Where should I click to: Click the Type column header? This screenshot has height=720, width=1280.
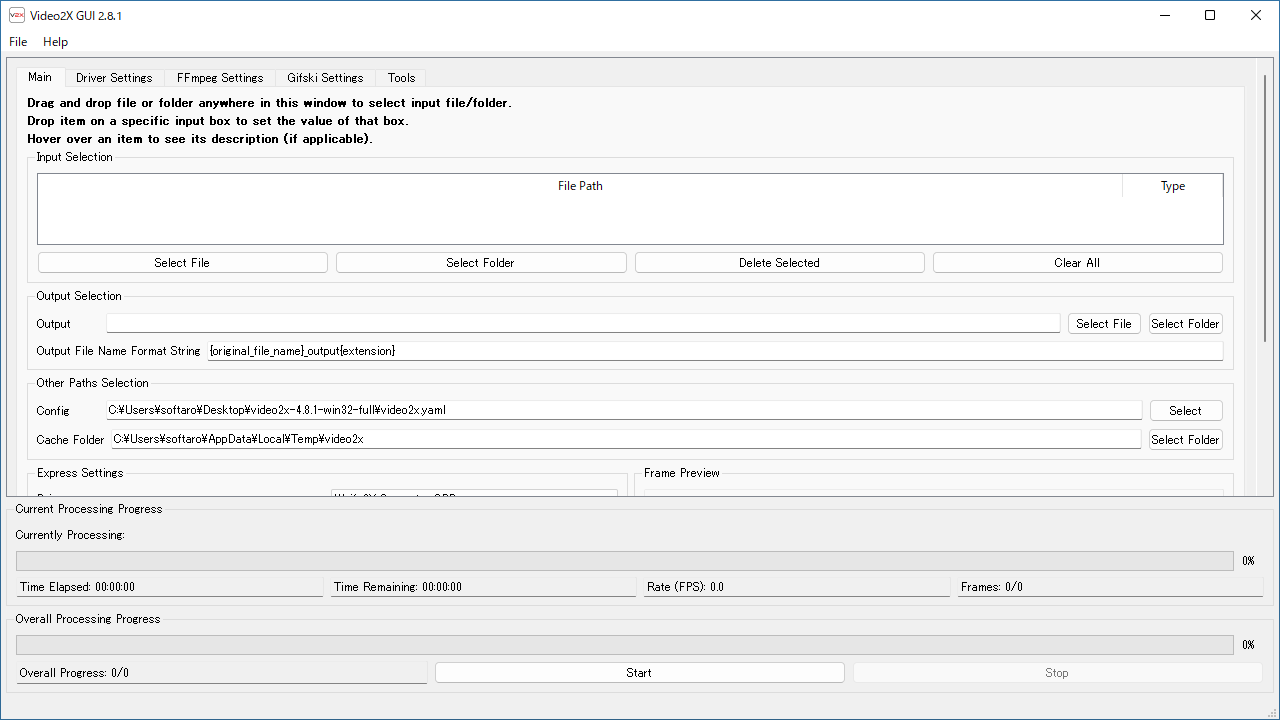tap(1172, 186)
